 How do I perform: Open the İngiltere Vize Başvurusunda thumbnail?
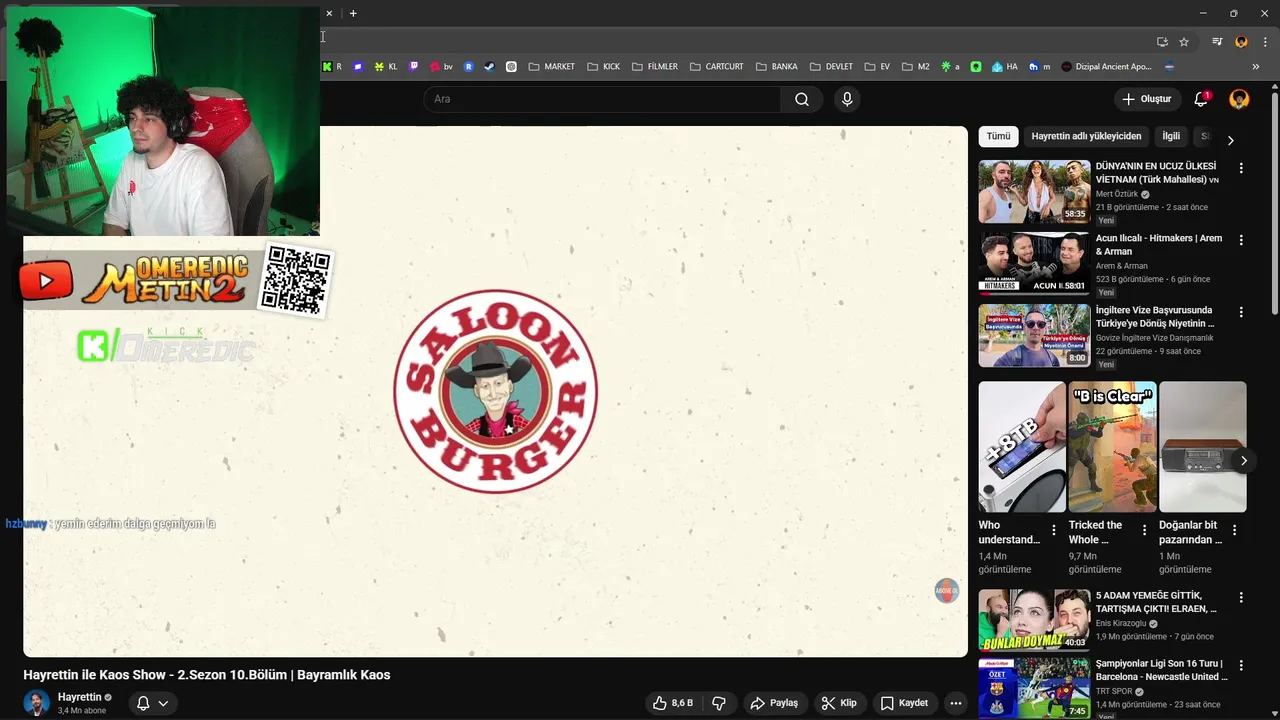1034,335
